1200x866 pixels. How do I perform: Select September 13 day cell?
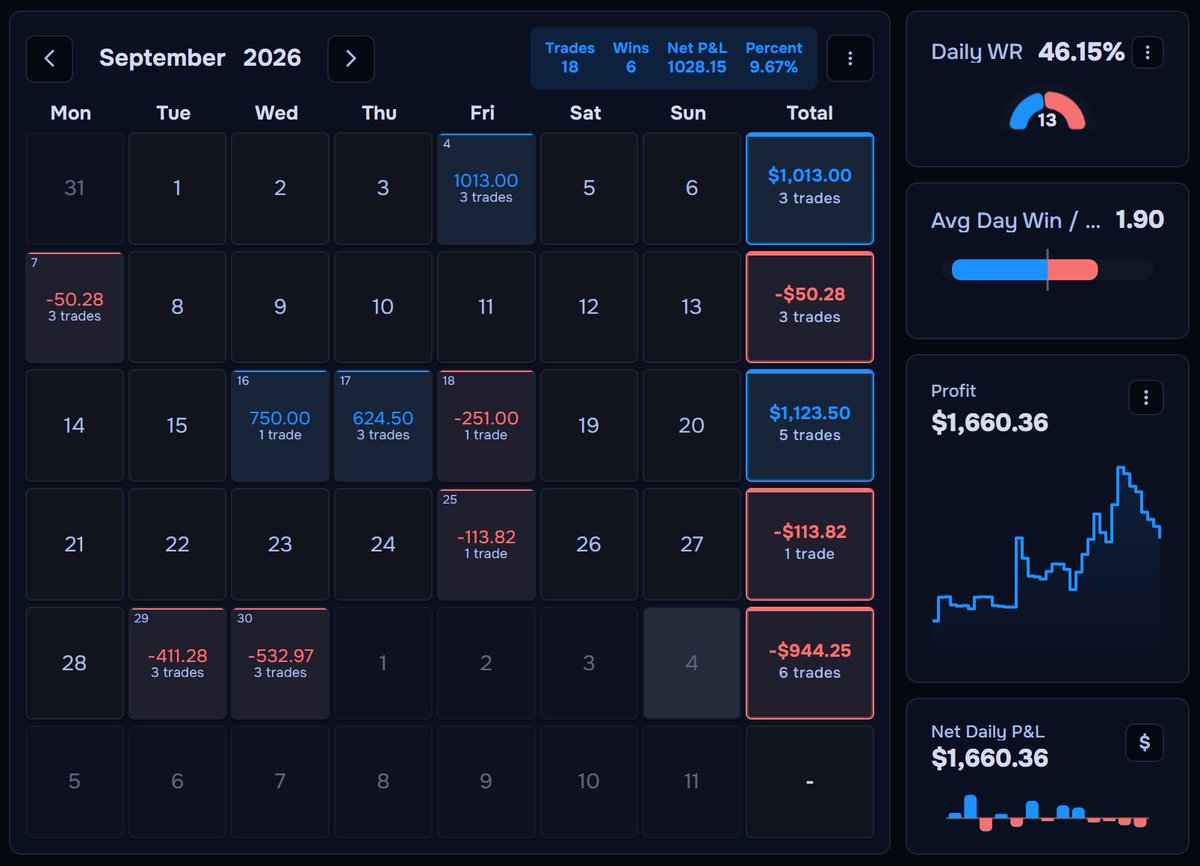pos(691,307)
